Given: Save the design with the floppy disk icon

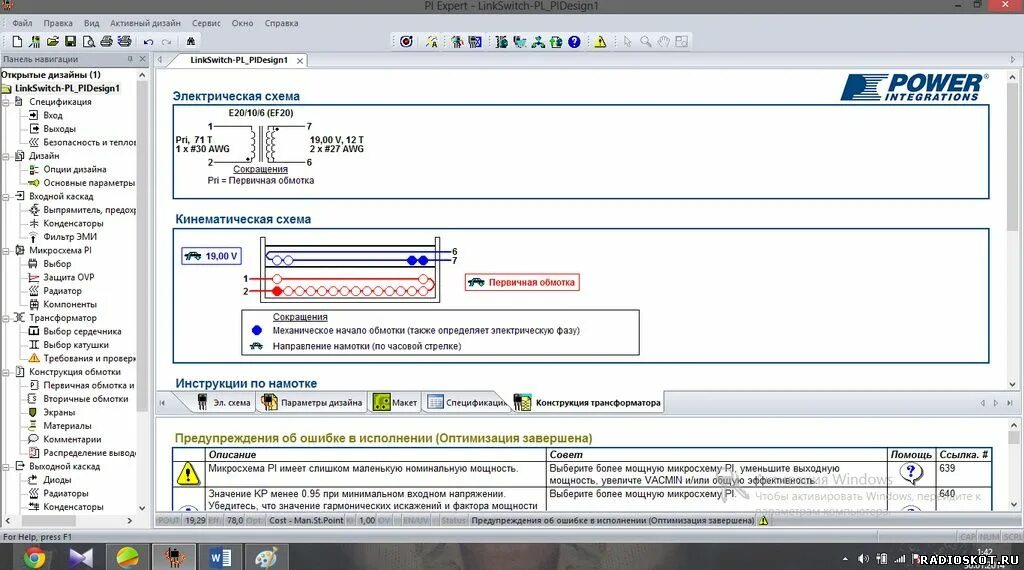Looking at the screenshot, I should 71,42.
